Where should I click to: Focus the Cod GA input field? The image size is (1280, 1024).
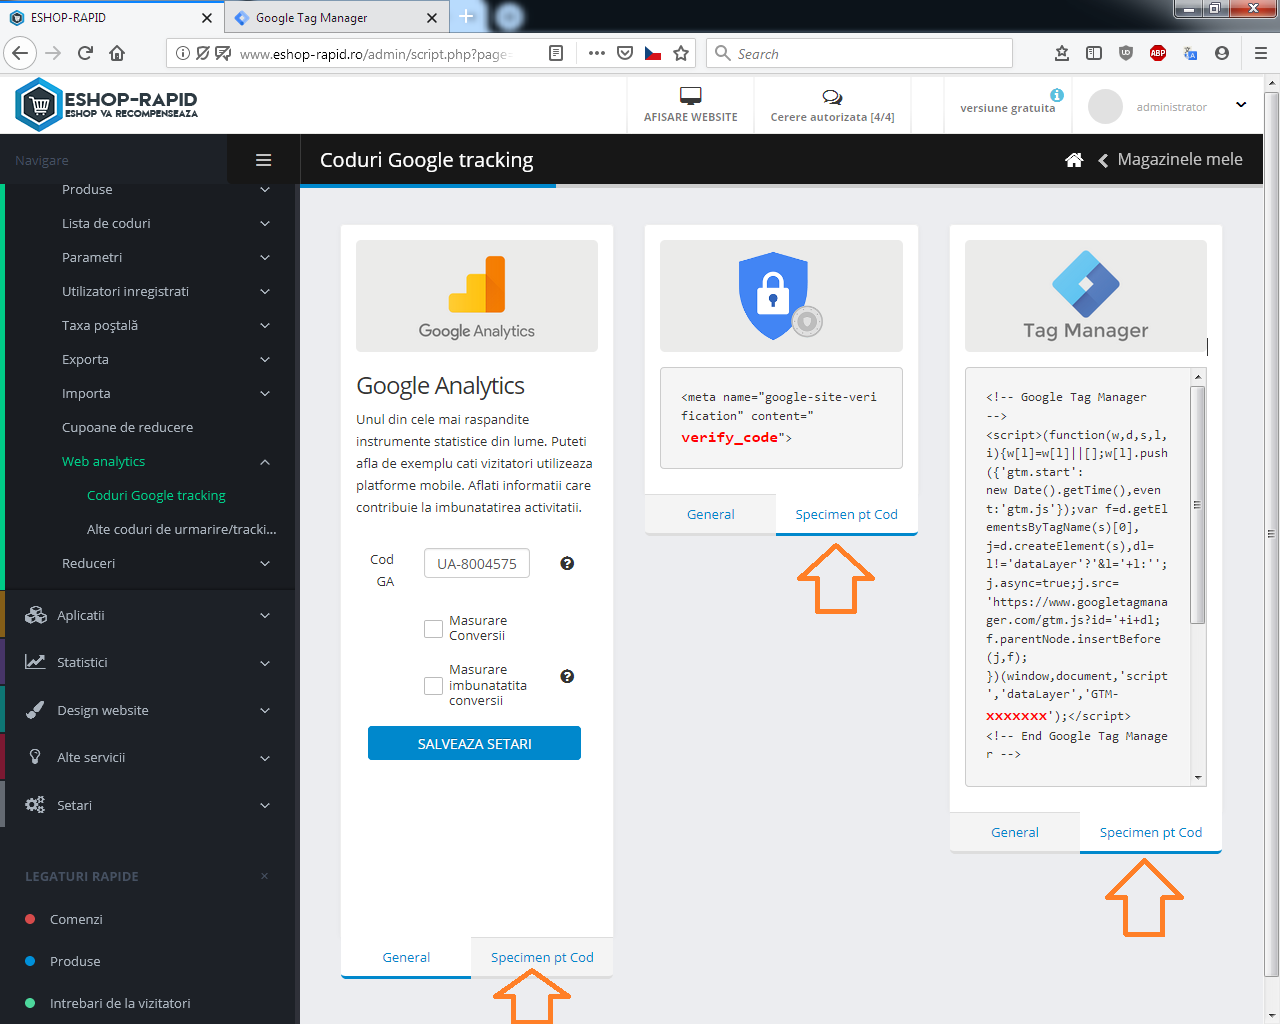(x=477, y=563)
